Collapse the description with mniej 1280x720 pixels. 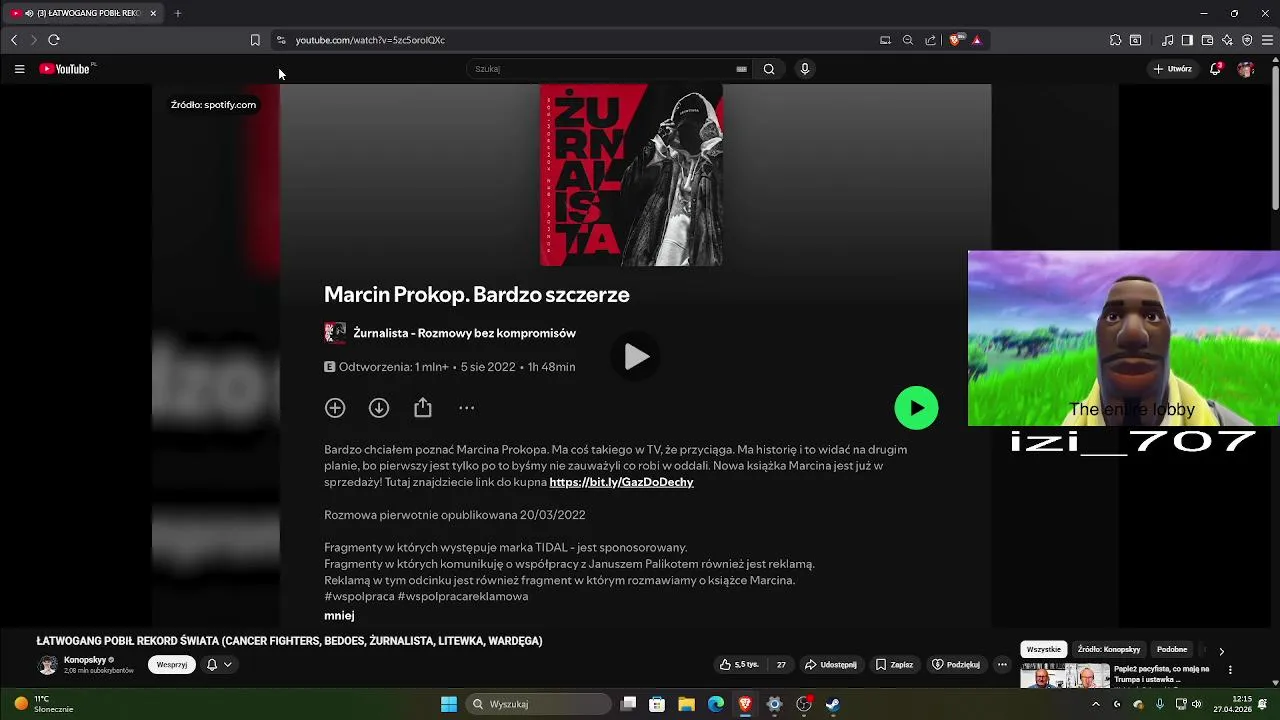click(339, 616)
